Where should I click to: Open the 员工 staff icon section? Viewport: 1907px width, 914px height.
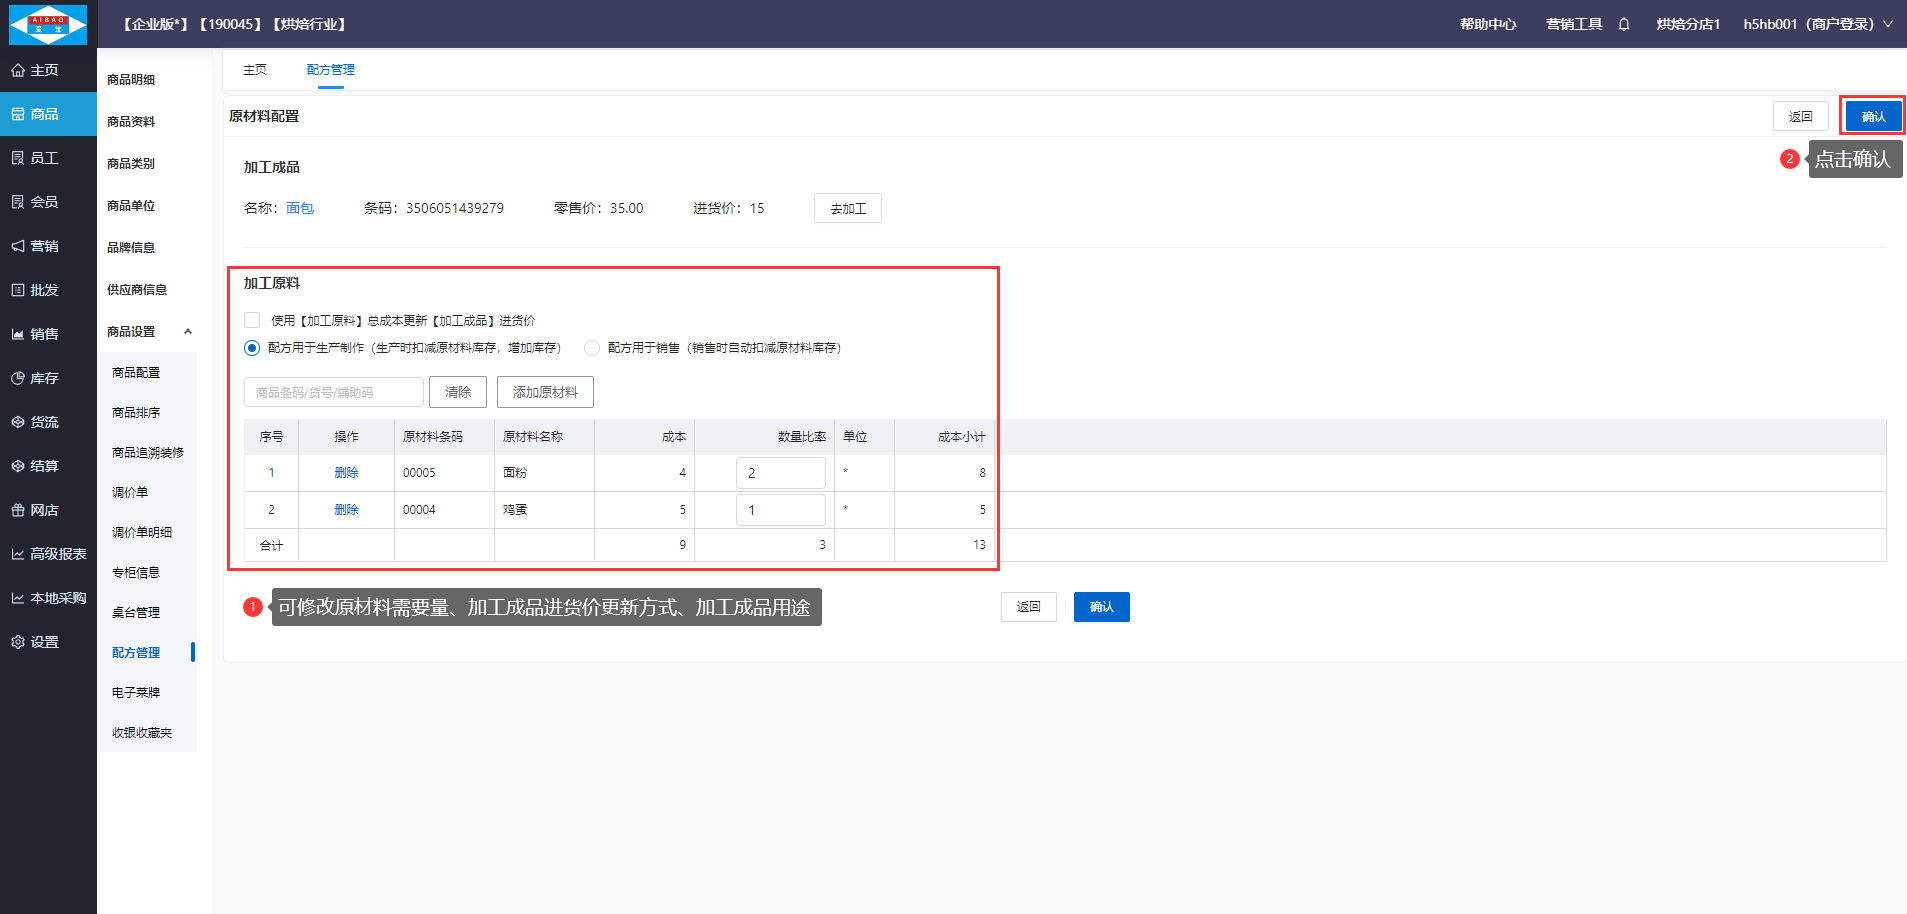(18, 158)
